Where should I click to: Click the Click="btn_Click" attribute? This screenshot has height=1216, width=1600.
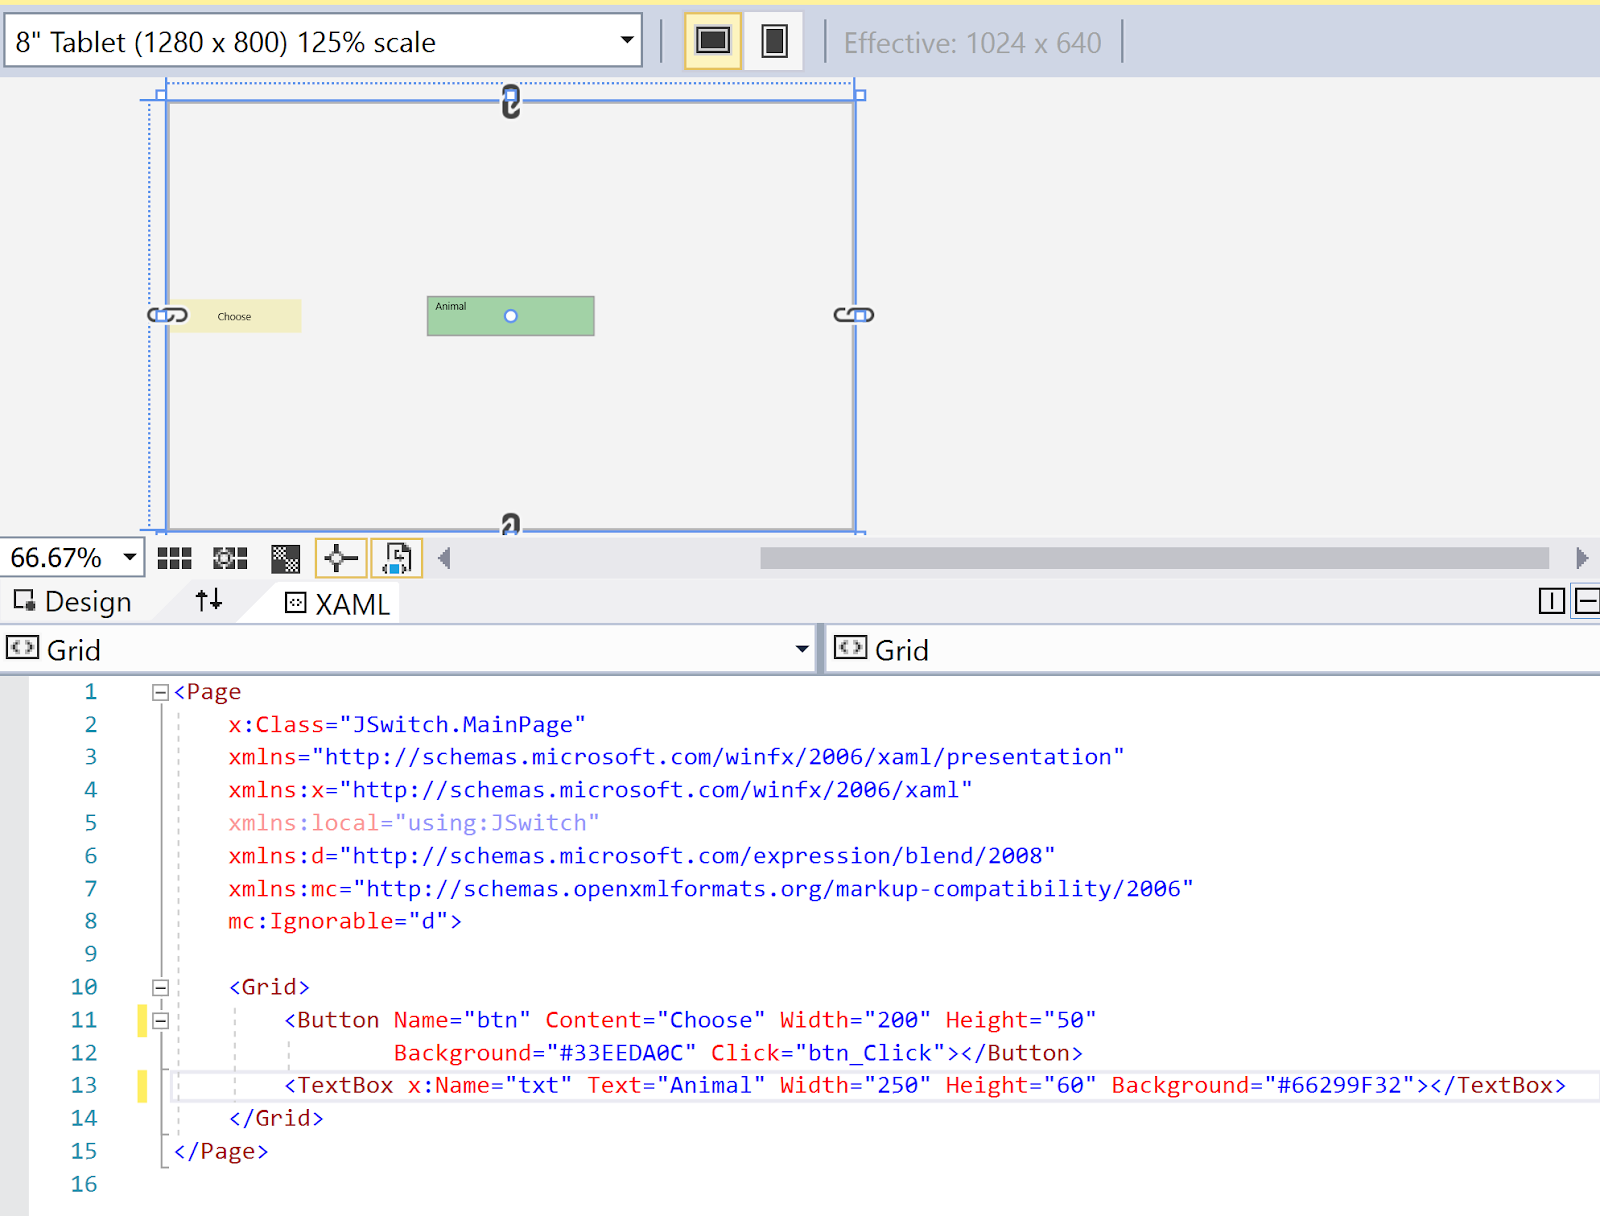click(x=829, y=1053)
